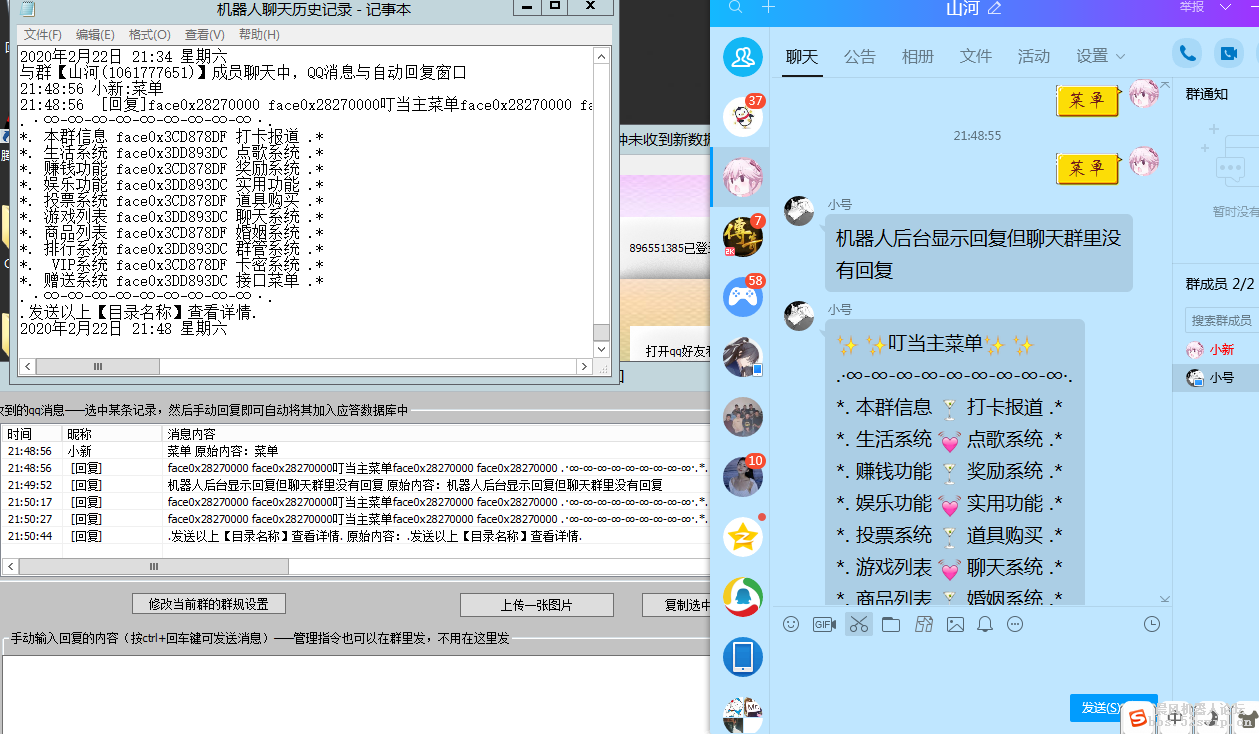Click the bell notification icon in toolbar
The width and height of the screenshot is (1259, 734).
985,624
